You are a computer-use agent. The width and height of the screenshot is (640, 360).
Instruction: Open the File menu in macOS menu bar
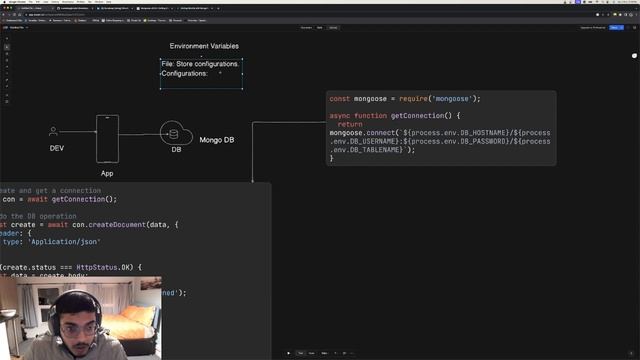tap(31, 2)
